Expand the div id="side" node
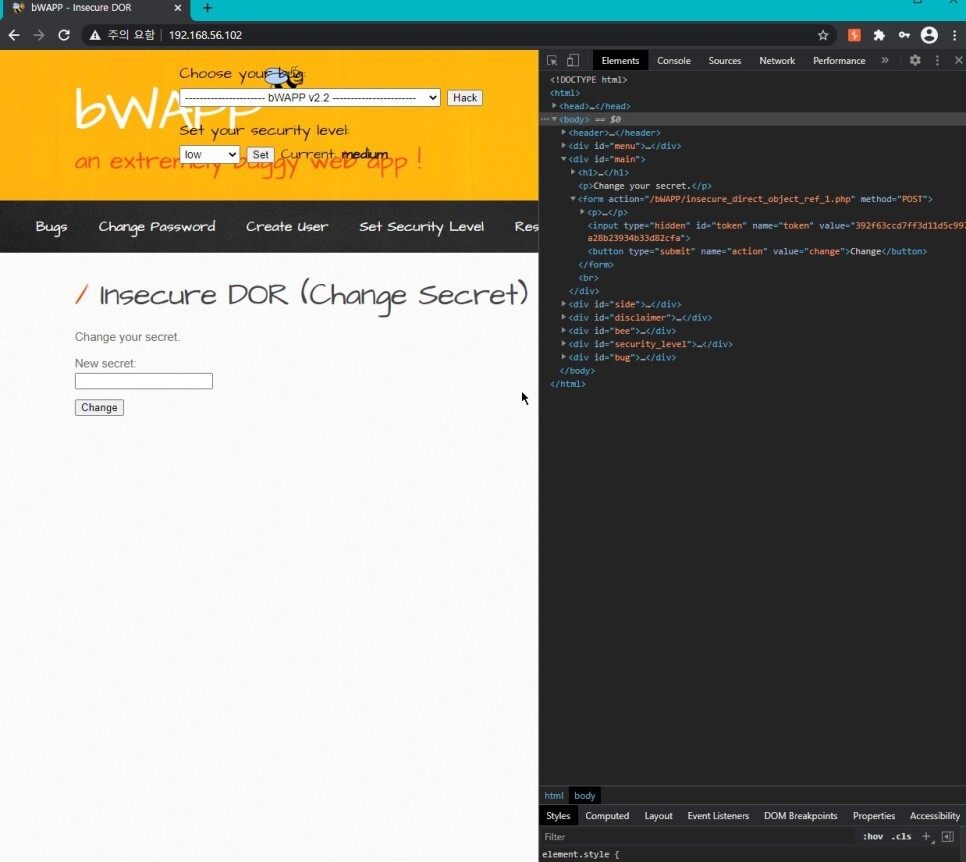 pos(563,304)
